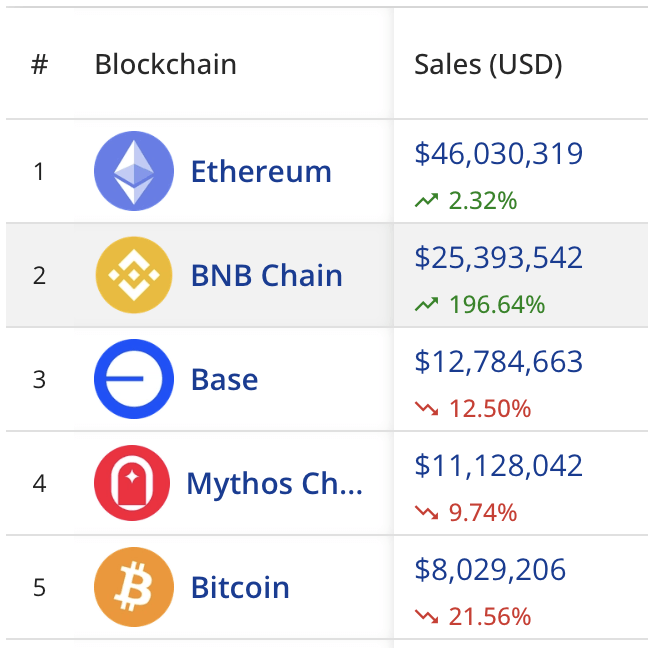Go to the Base blockchain page
This screenshot has height=648, width=648.
(x=225, y=379)
